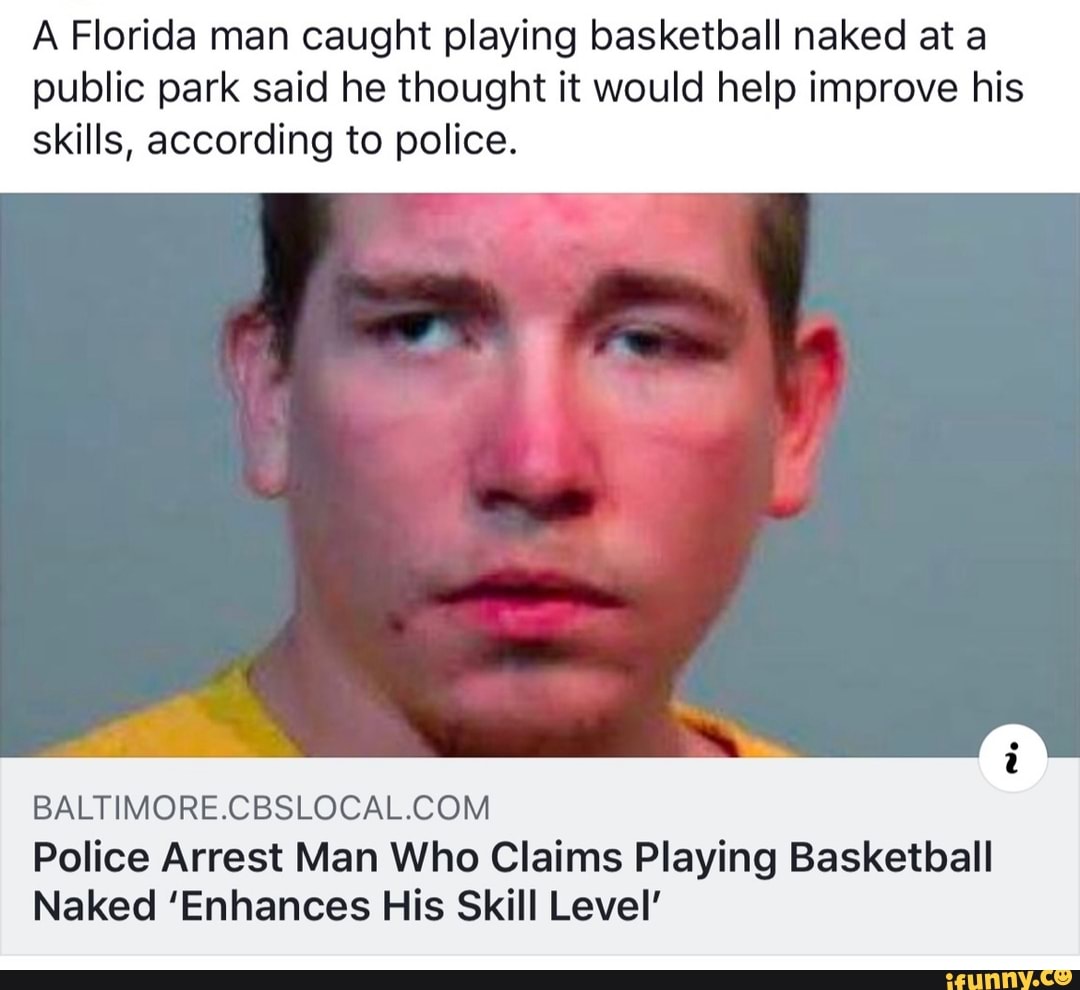Click the circular info 'i' icon
The width and height of the screenshot is (1080, 990).
click(x=1012, y=759)
